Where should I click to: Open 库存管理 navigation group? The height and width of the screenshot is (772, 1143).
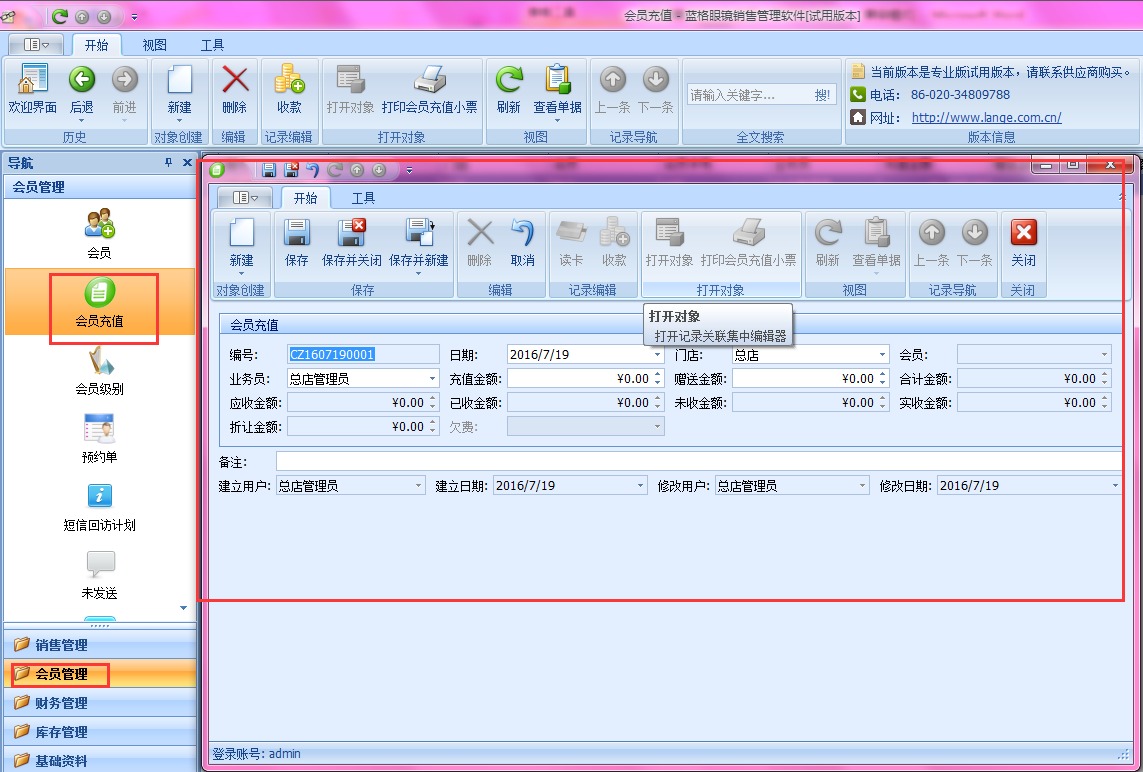pos(100,732)
